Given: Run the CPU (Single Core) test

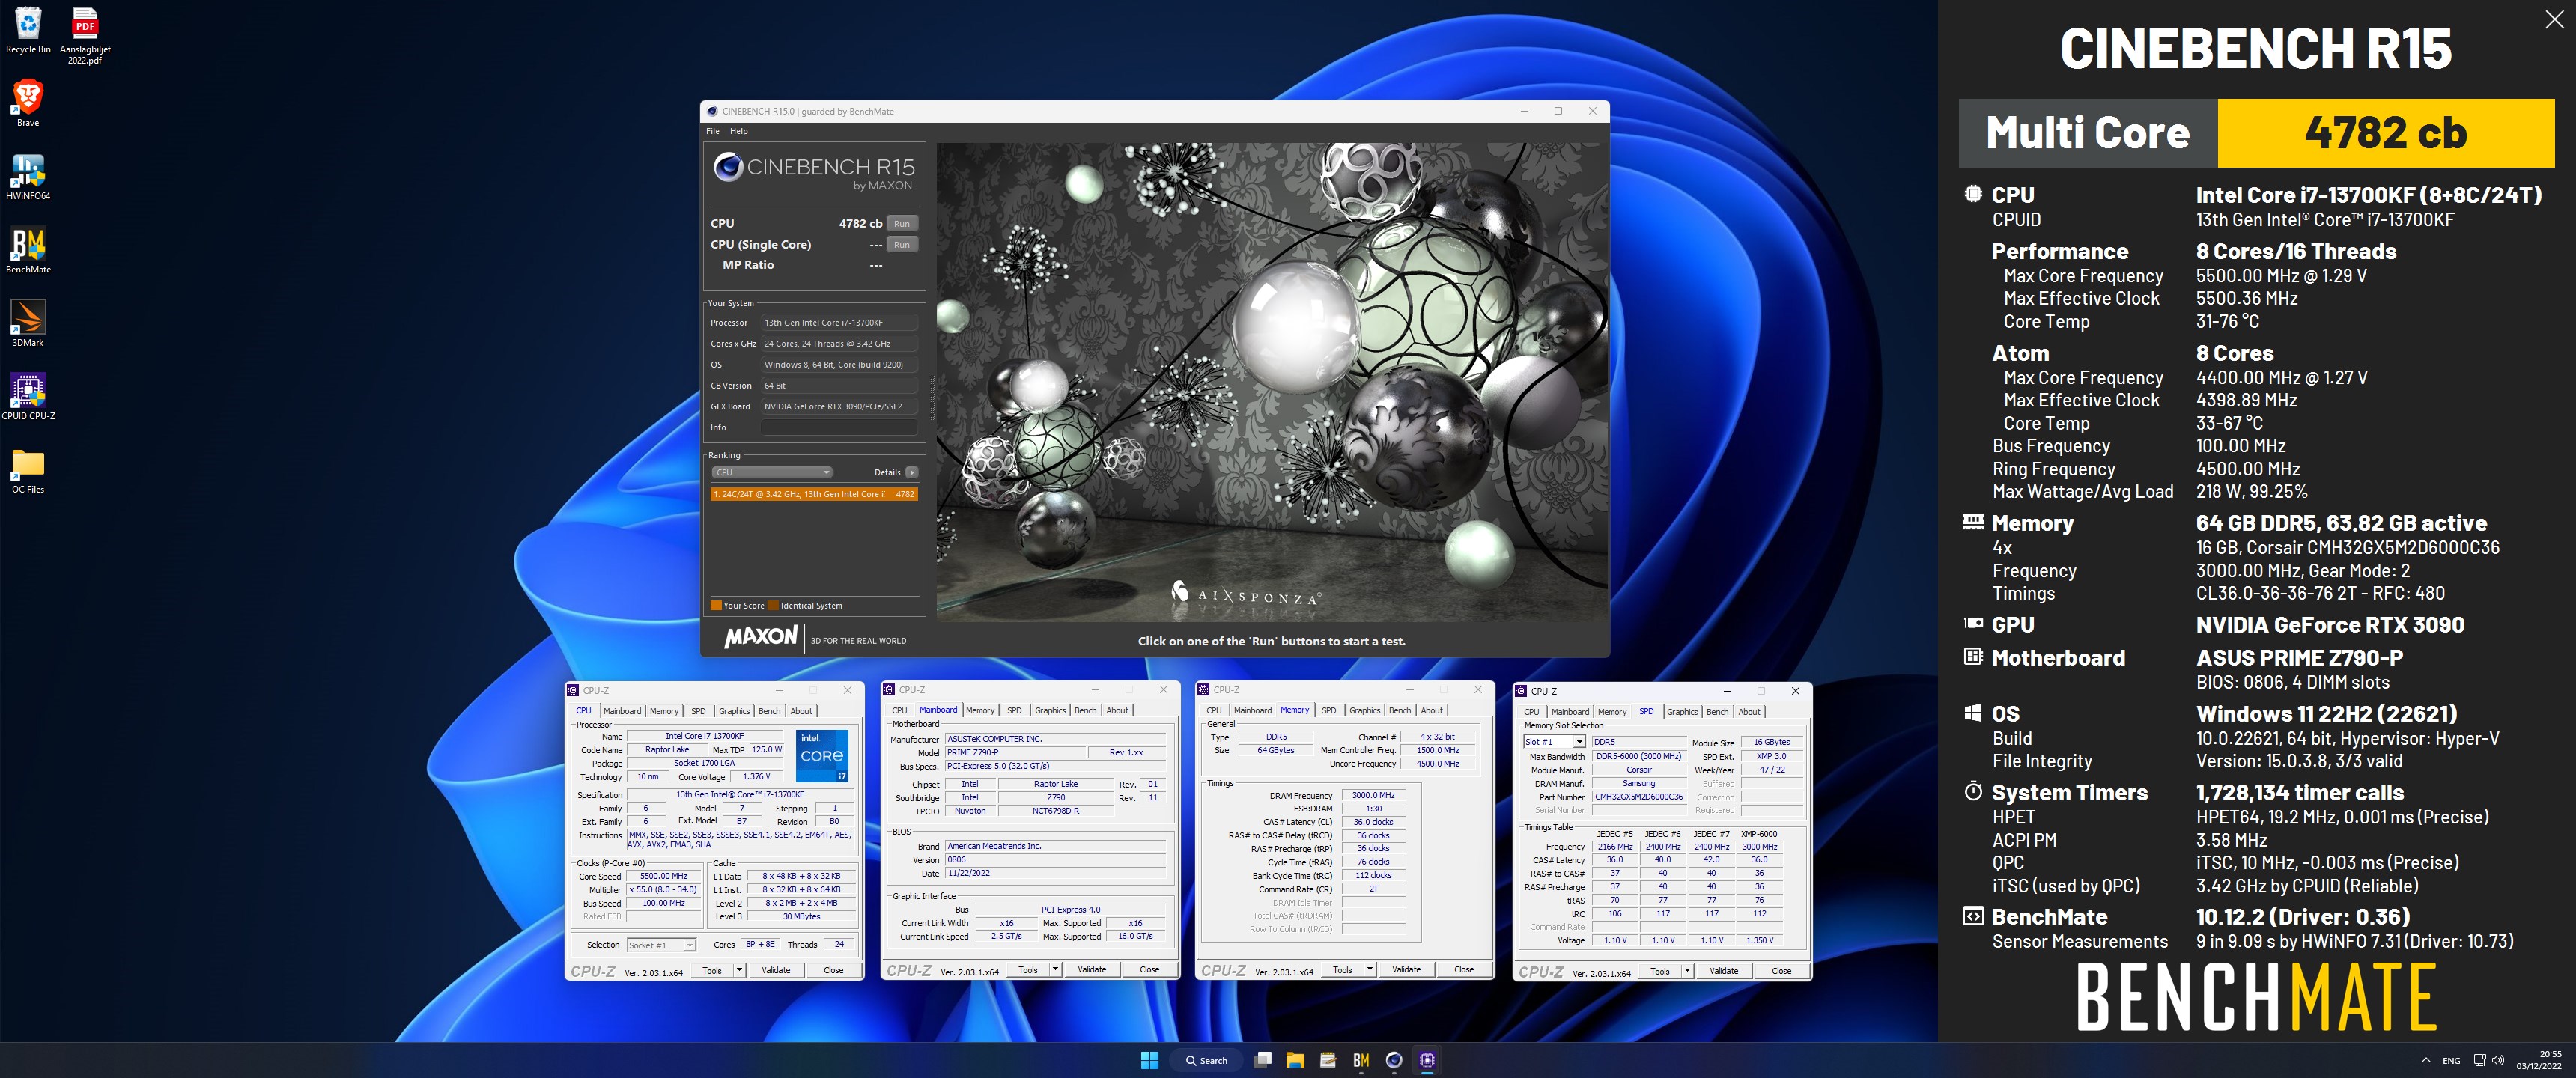Looking at the screenshot, I should (902, 244).
